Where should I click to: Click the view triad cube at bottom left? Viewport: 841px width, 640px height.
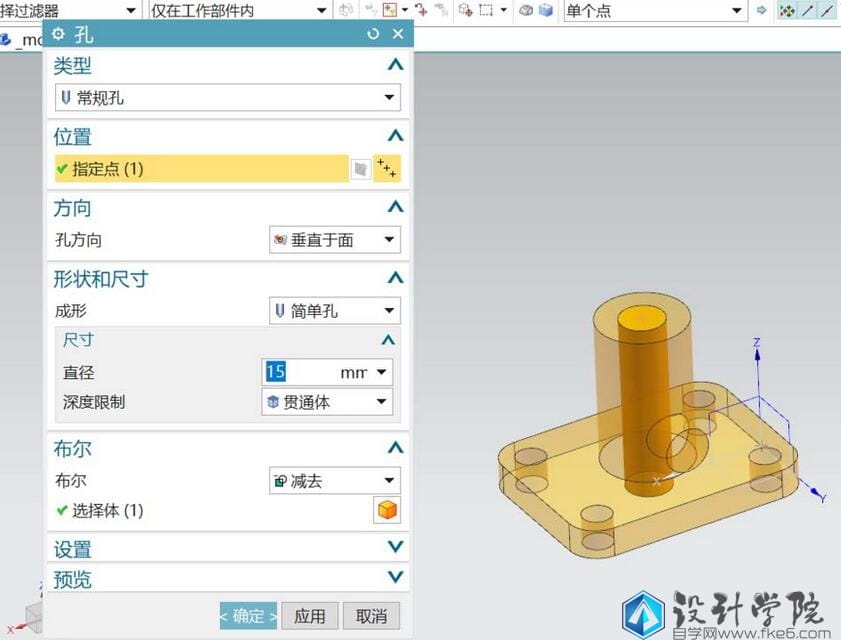click(33, 616)
